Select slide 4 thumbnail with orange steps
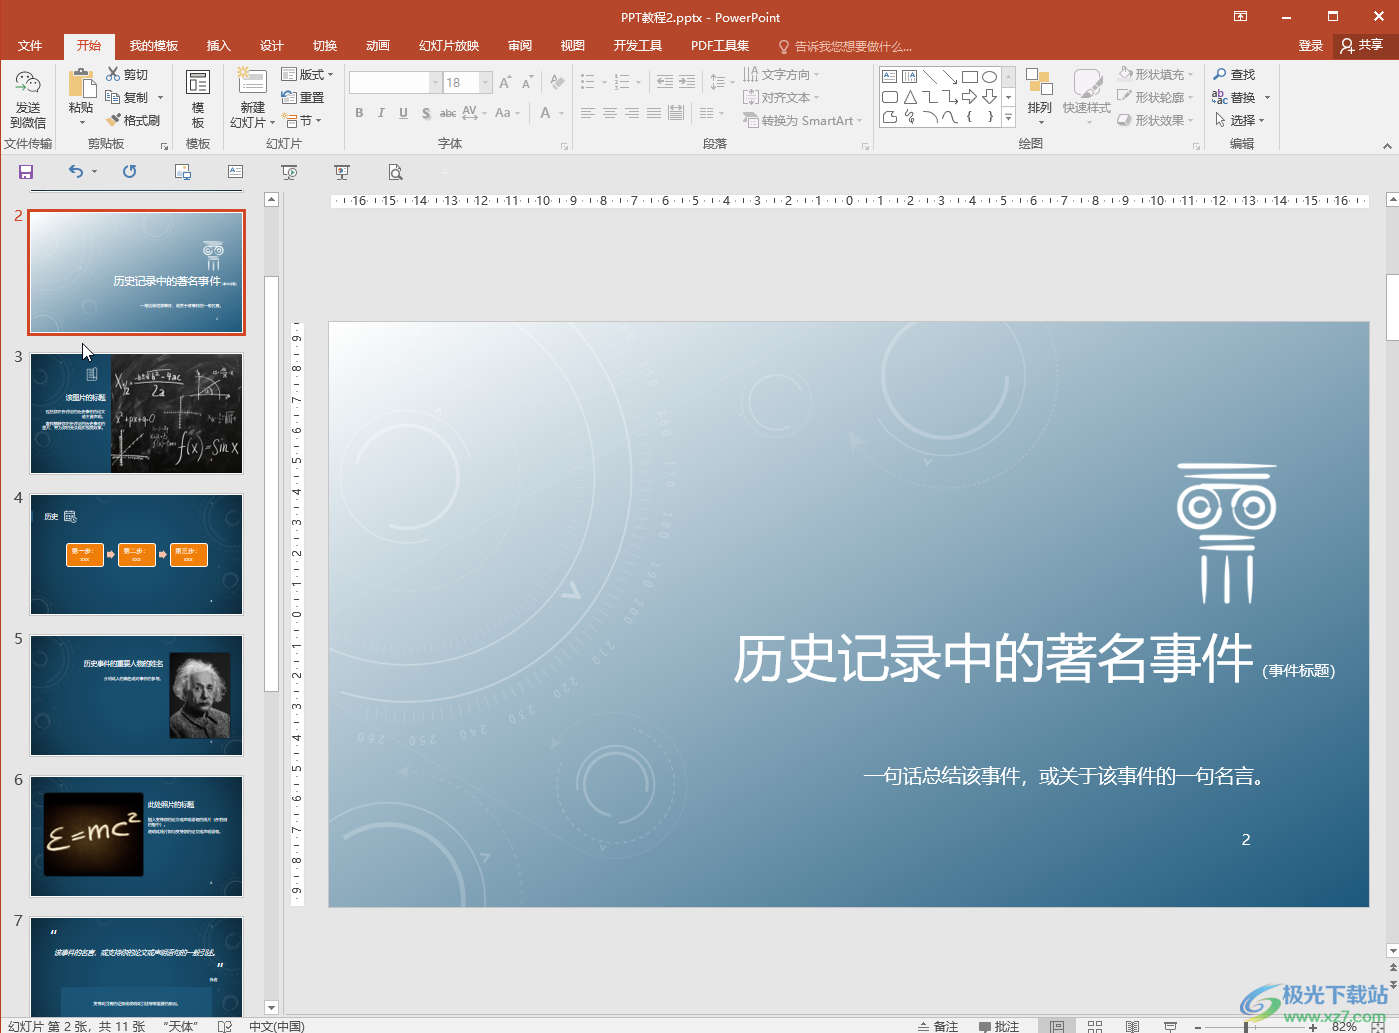The height and width of the screenshot is (1033, 1399). pyautogui.click(x=136, y=554)
